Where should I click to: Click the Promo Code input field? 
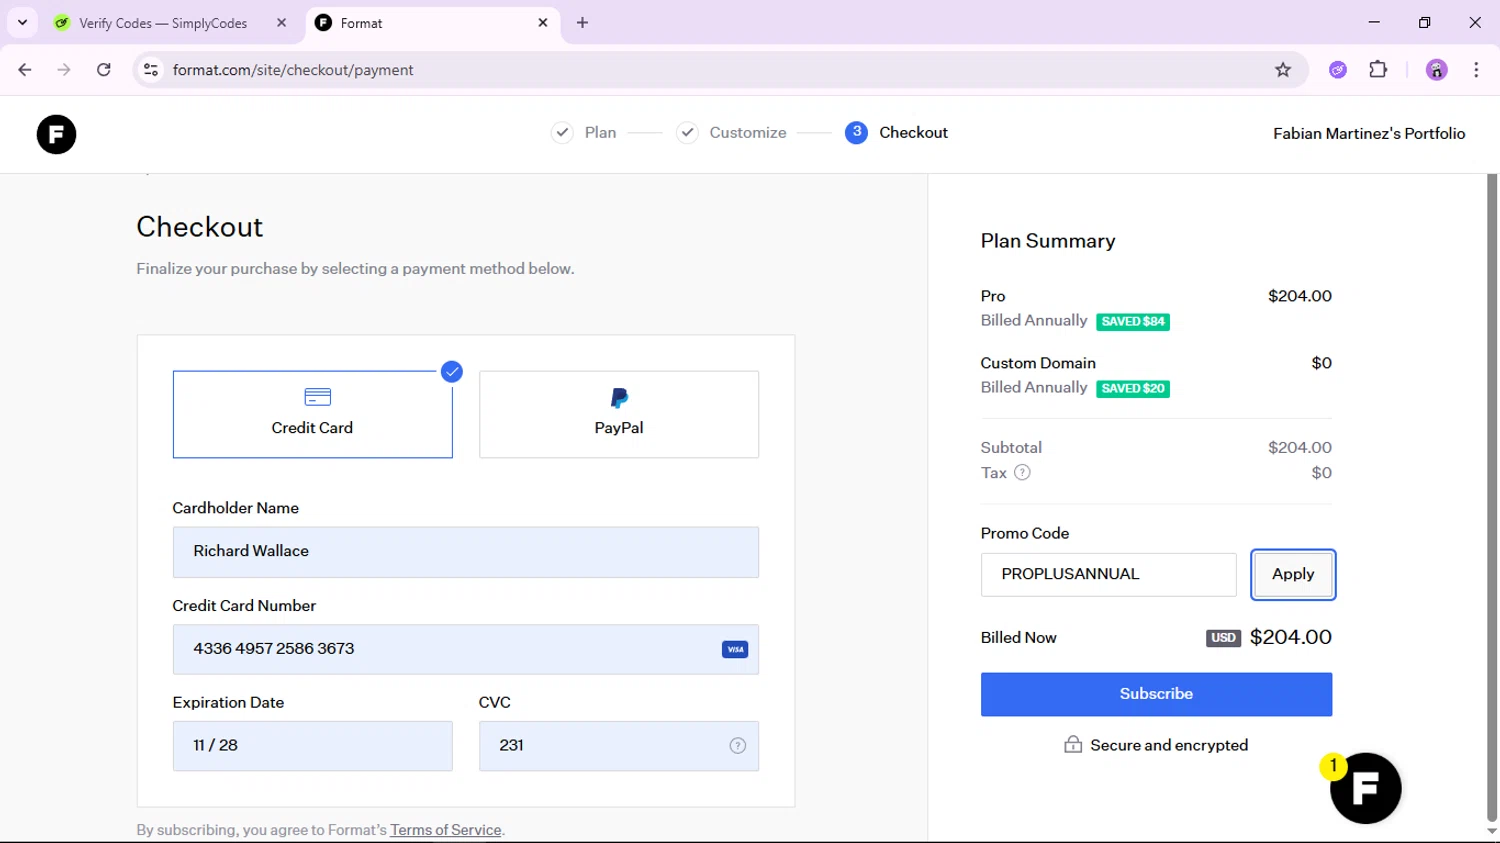click(1108, 575)
